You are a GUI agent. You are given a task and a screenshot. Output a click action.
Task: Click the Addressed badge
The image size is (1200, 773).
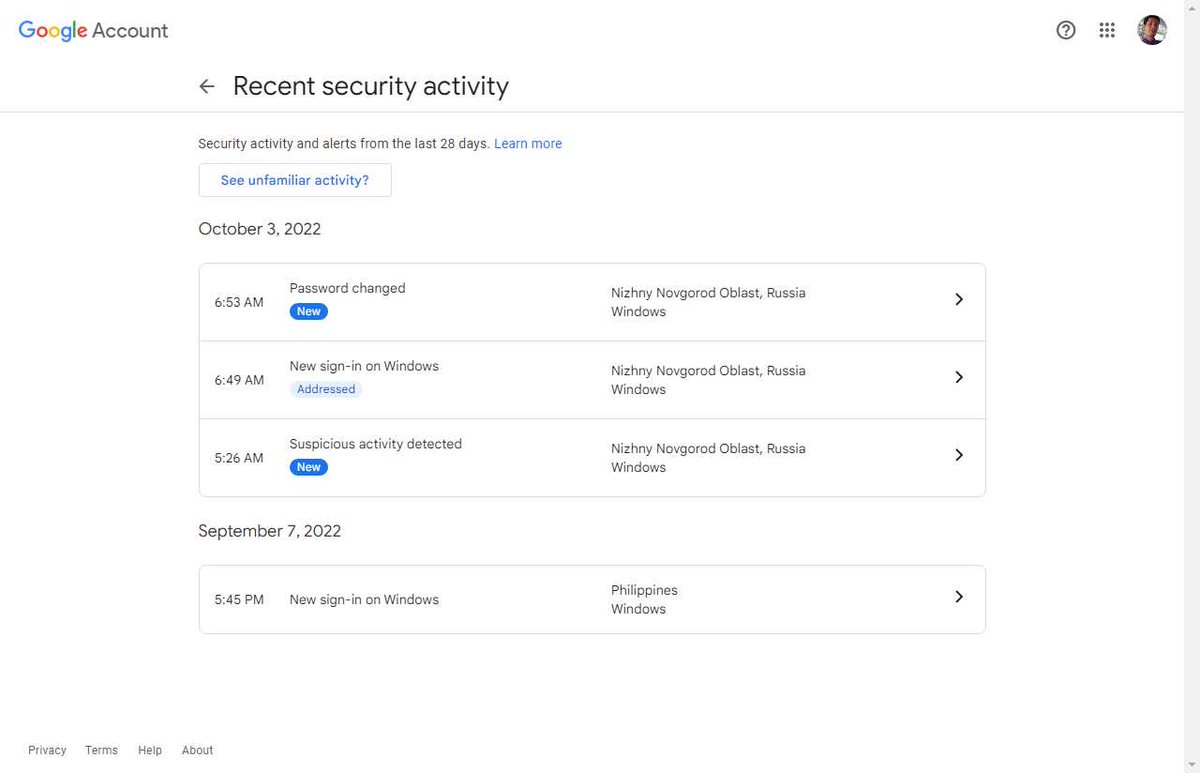326,389
